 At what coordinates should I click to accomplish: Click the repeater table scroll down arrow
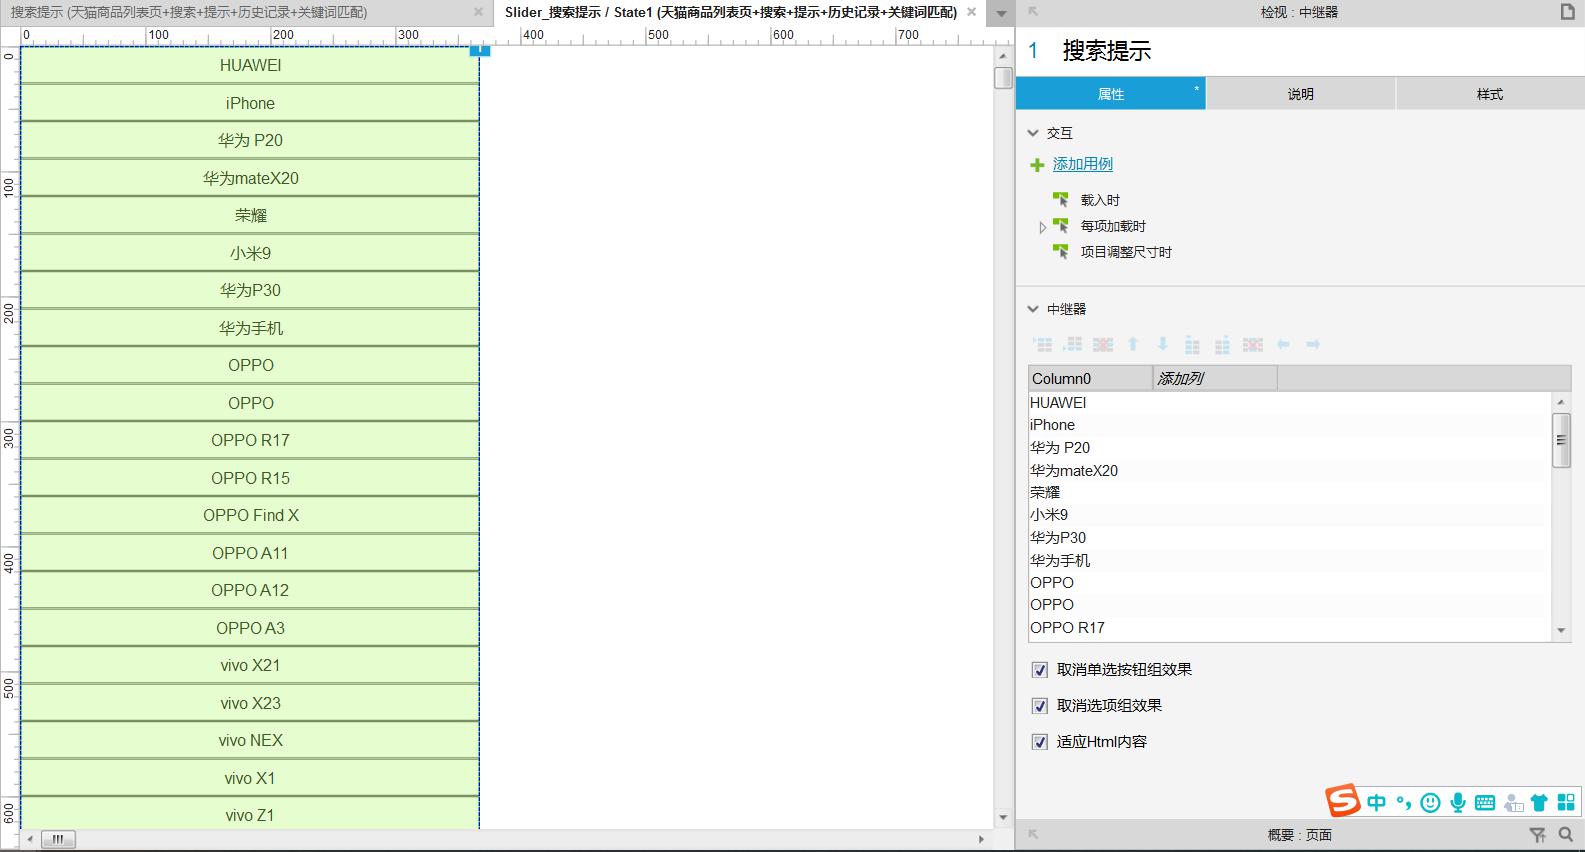click(1561, 631)
